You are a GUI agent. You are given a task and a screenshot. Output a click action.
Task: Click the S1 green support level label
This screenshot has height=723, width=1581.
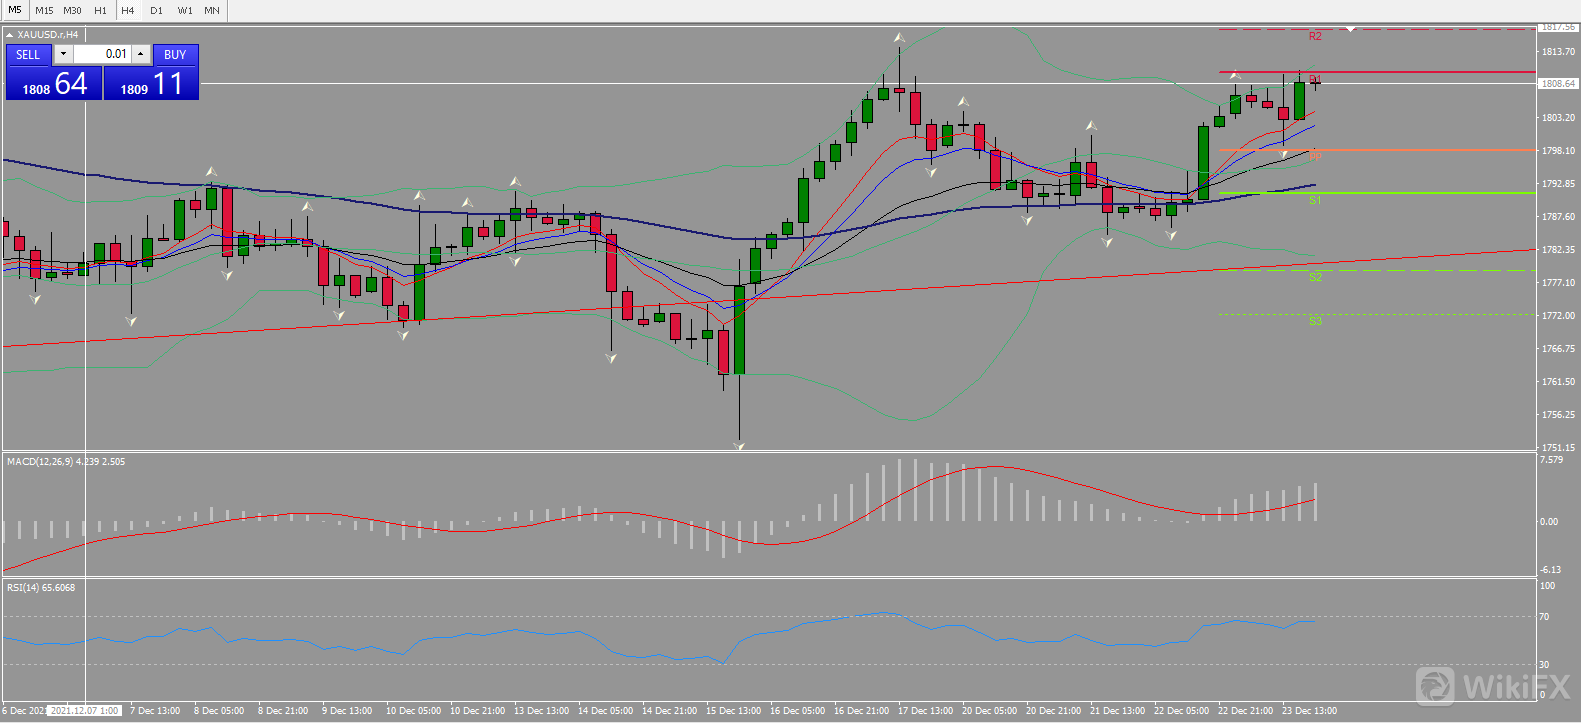[x=1315, y=200]
